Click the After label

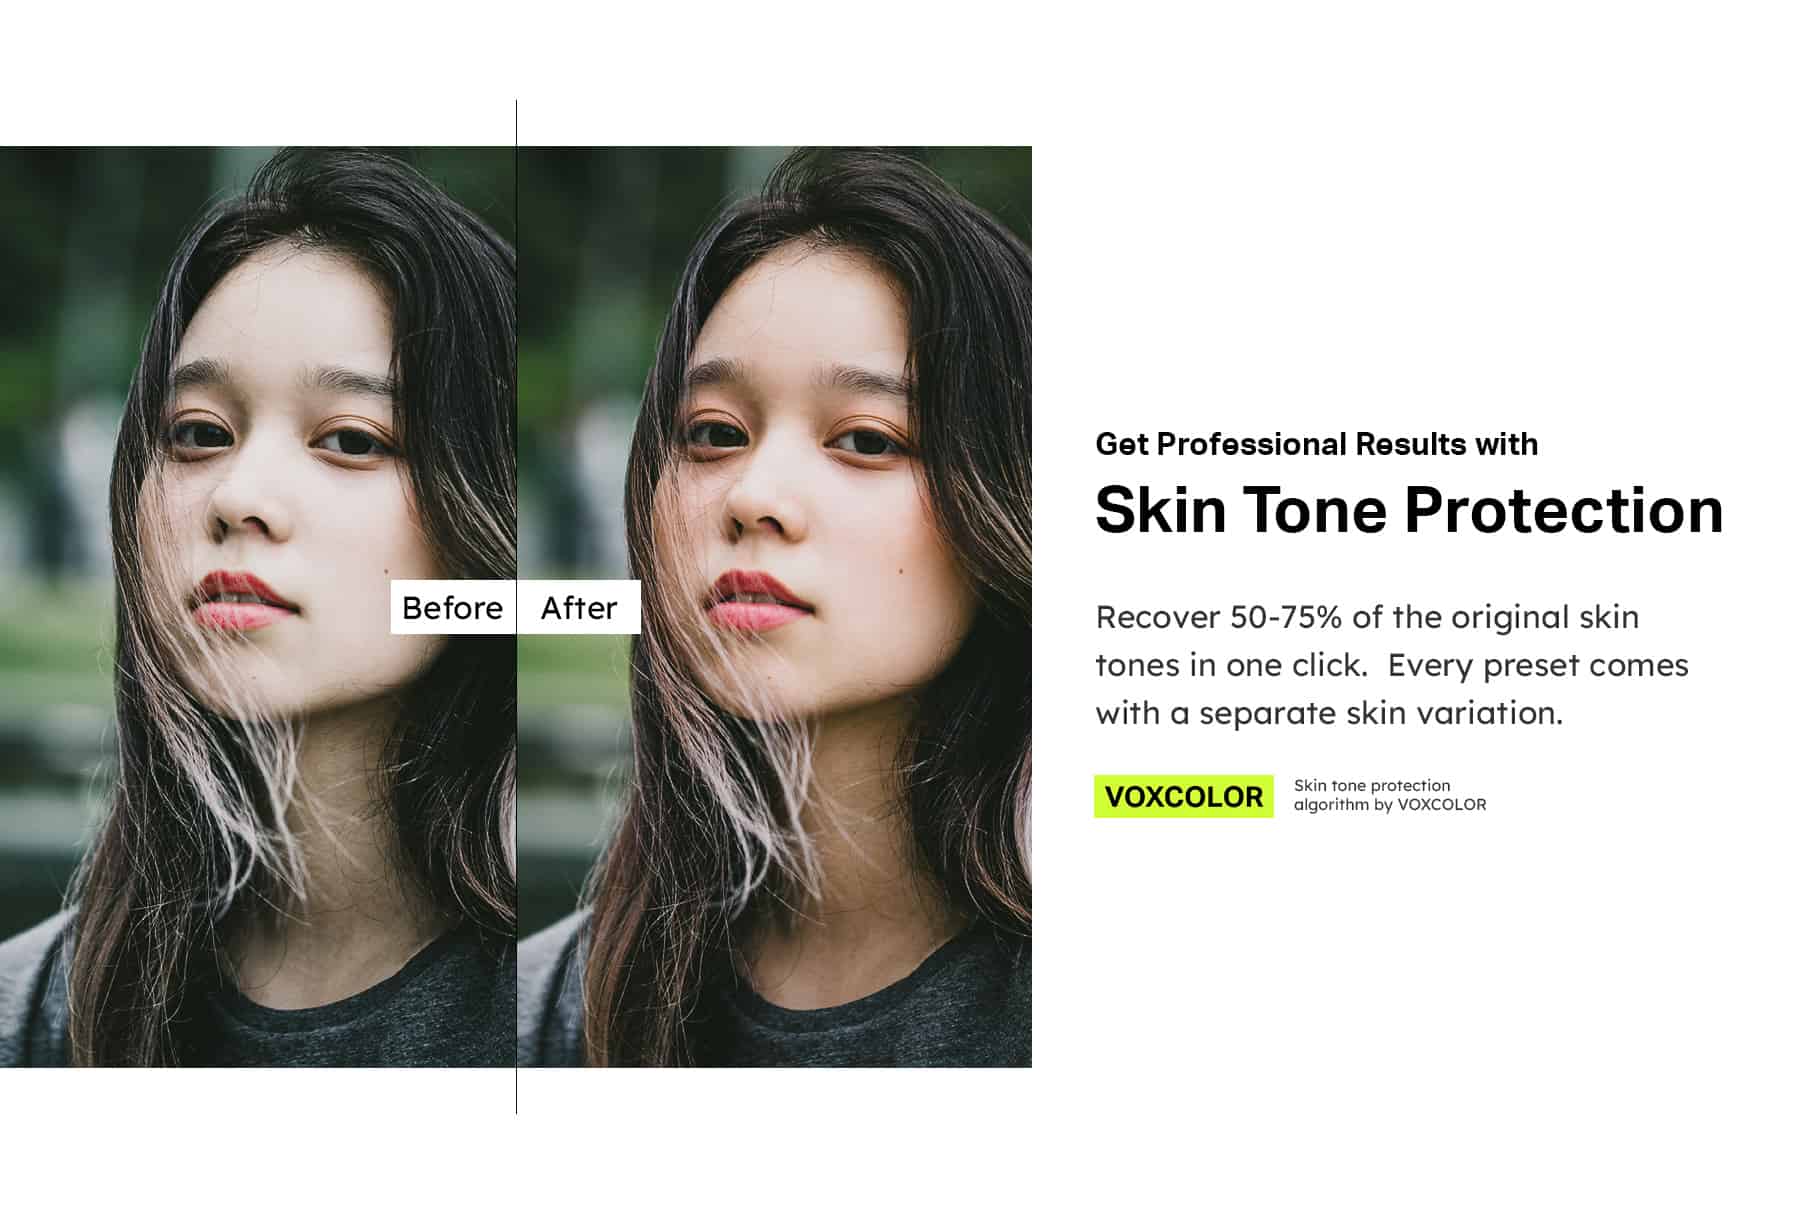pyautogui.click(x=579, y=607)
